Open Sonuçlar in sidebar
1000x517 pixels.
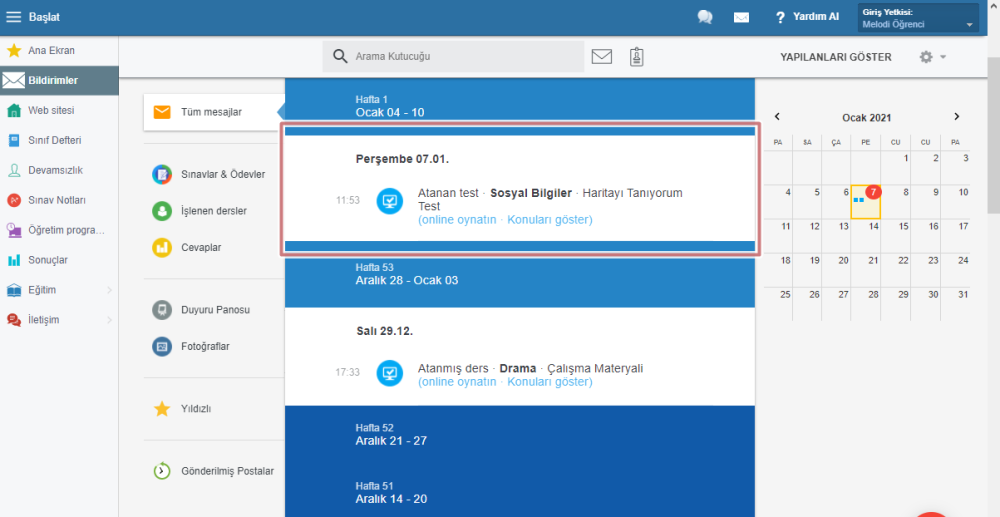59,260
